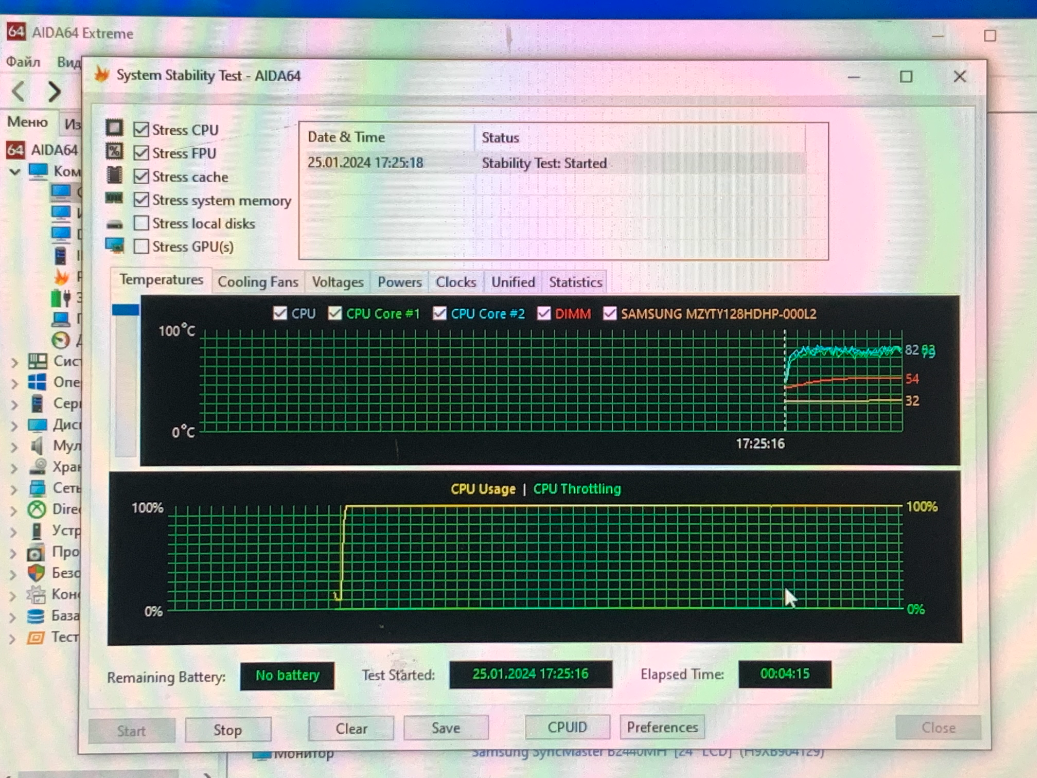Click the flame icon in the dialog title

[102, 74]
